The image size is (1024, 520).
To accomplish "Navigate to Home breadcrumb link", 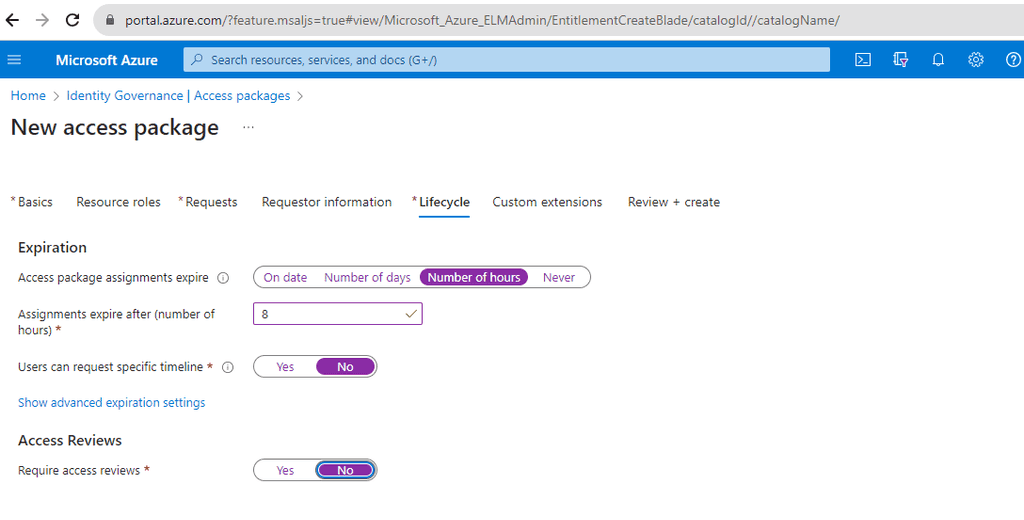I will click(x=28, y=96).
